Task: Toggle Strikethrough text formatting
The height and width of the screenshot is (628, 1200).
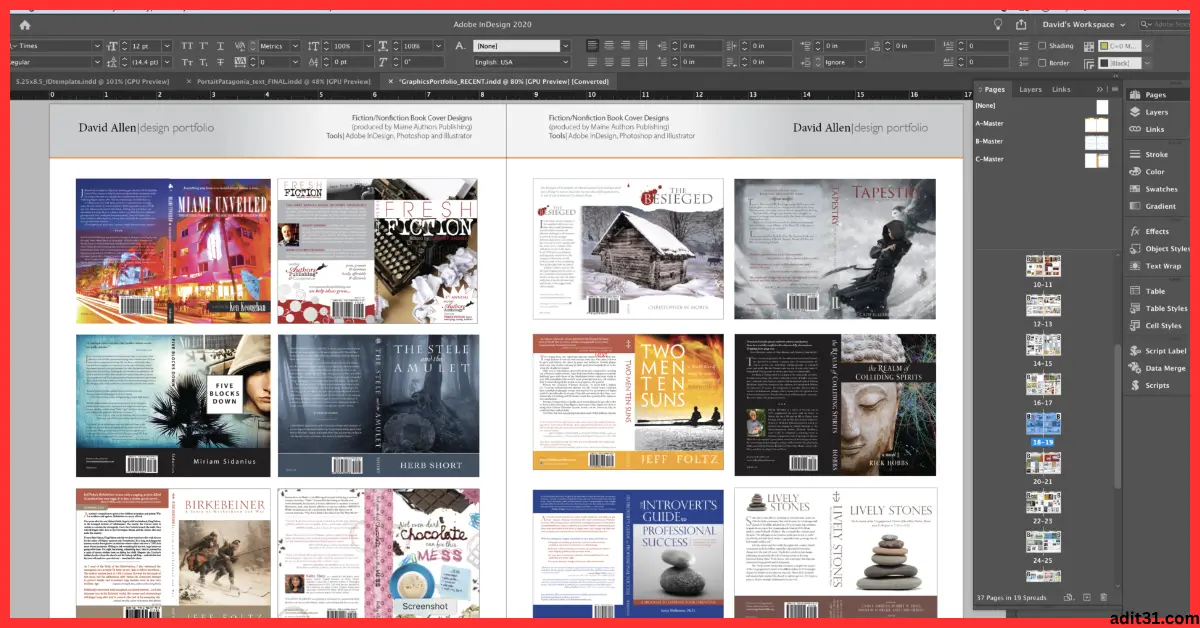Action: (220, 62)
